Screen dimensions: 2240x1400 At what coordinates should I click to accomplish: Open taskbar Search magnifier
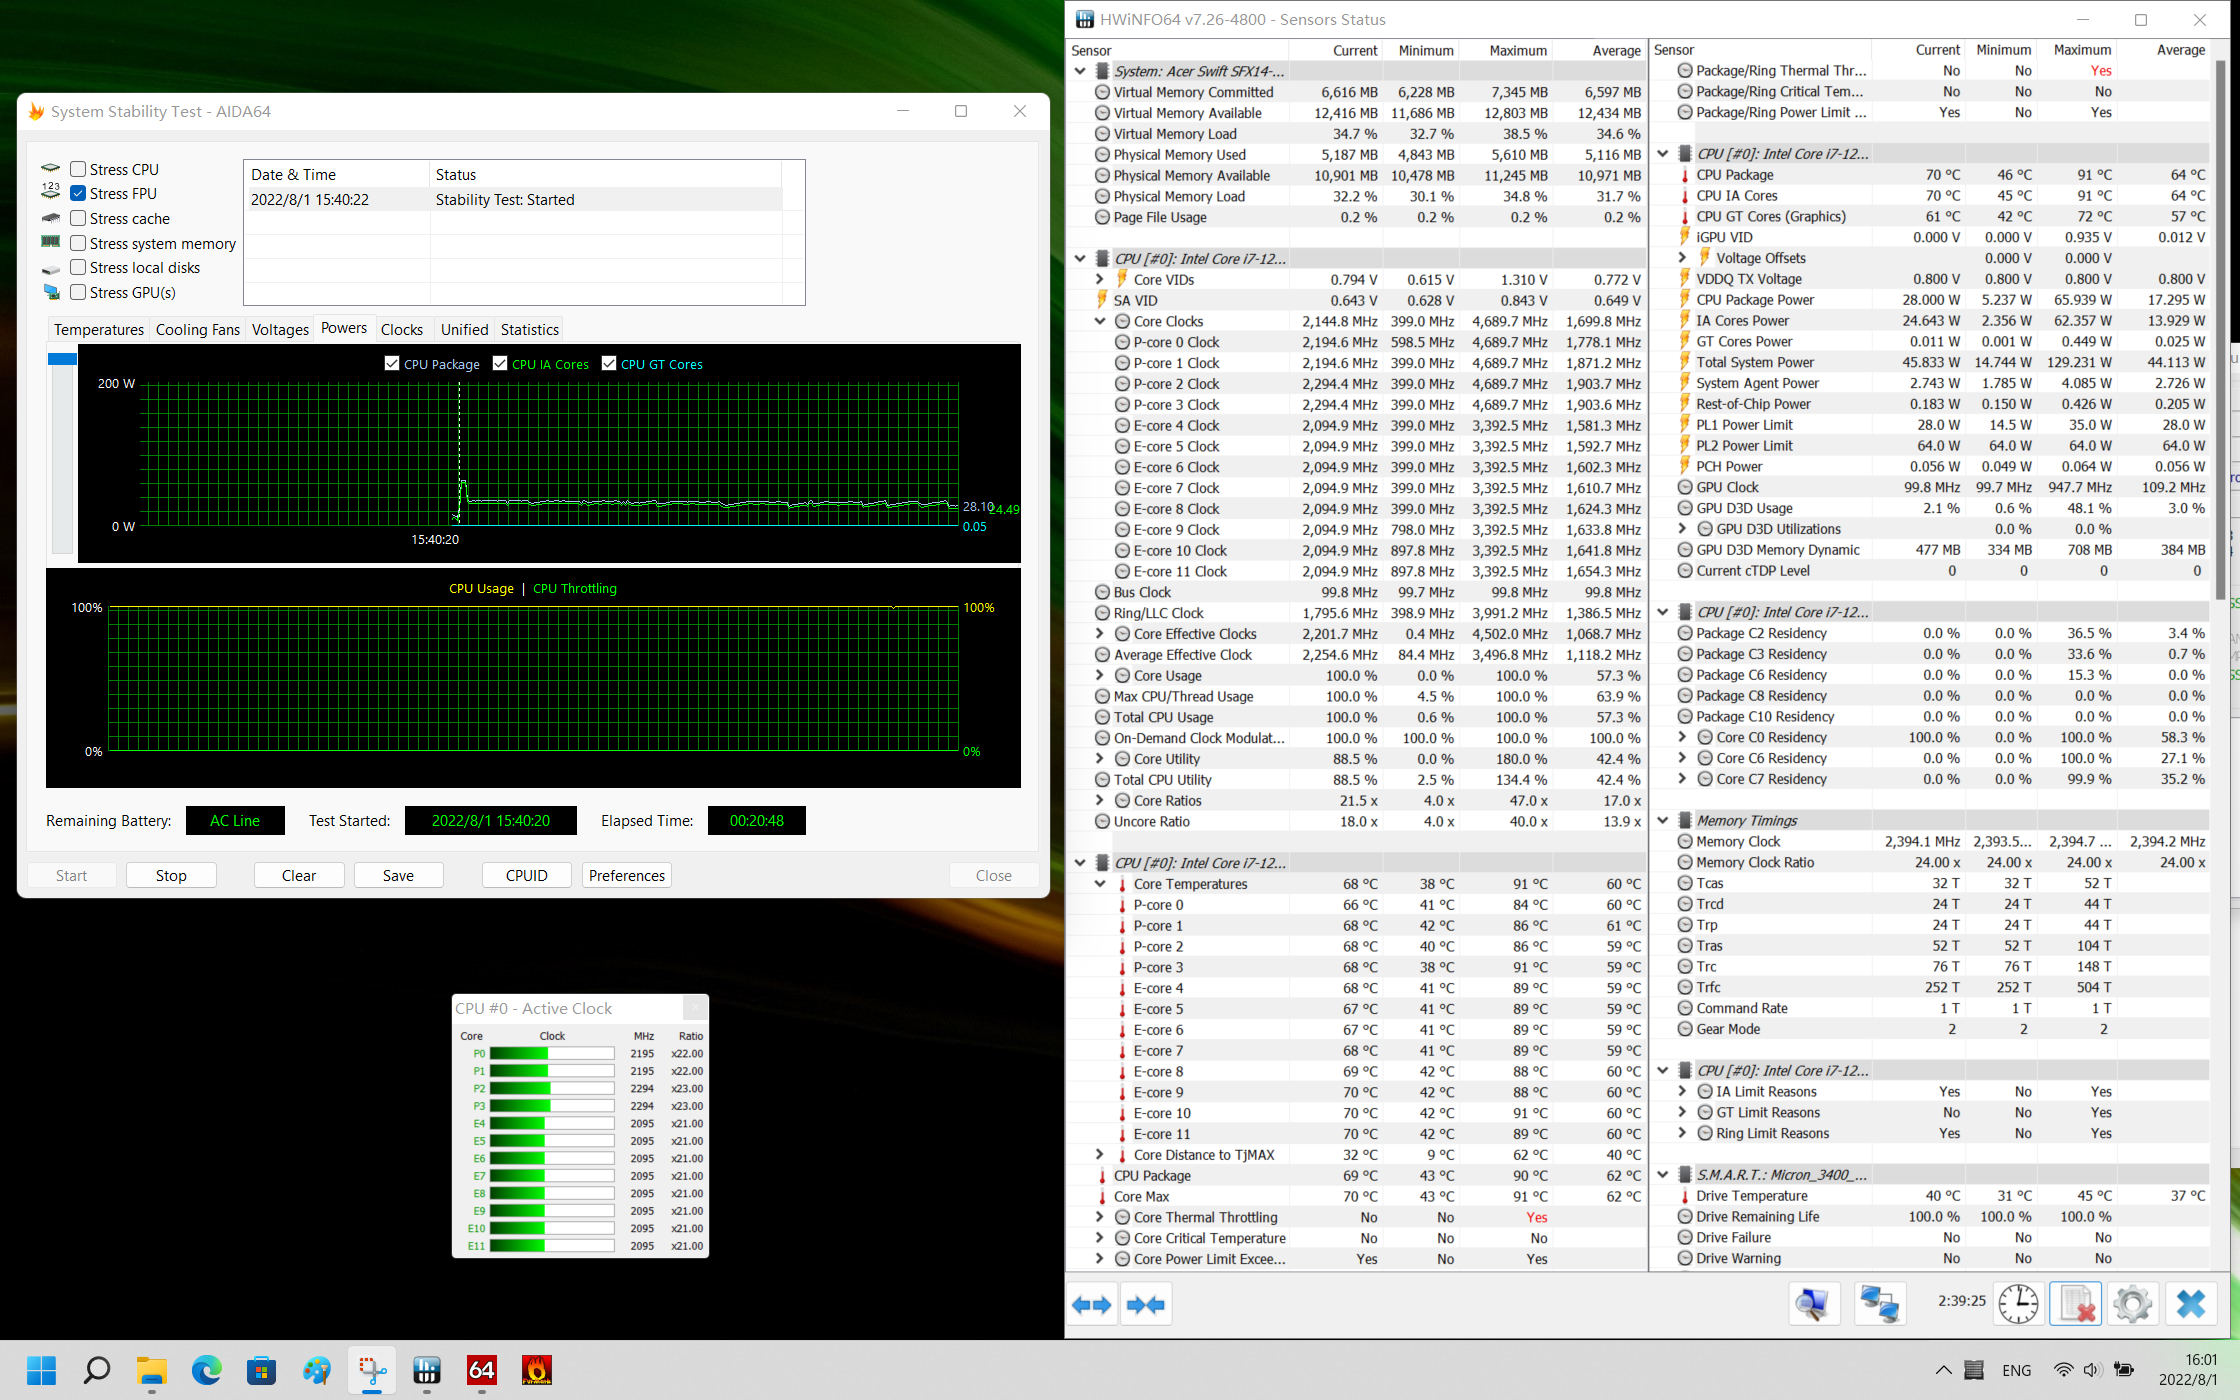[x=97, y=1370]
